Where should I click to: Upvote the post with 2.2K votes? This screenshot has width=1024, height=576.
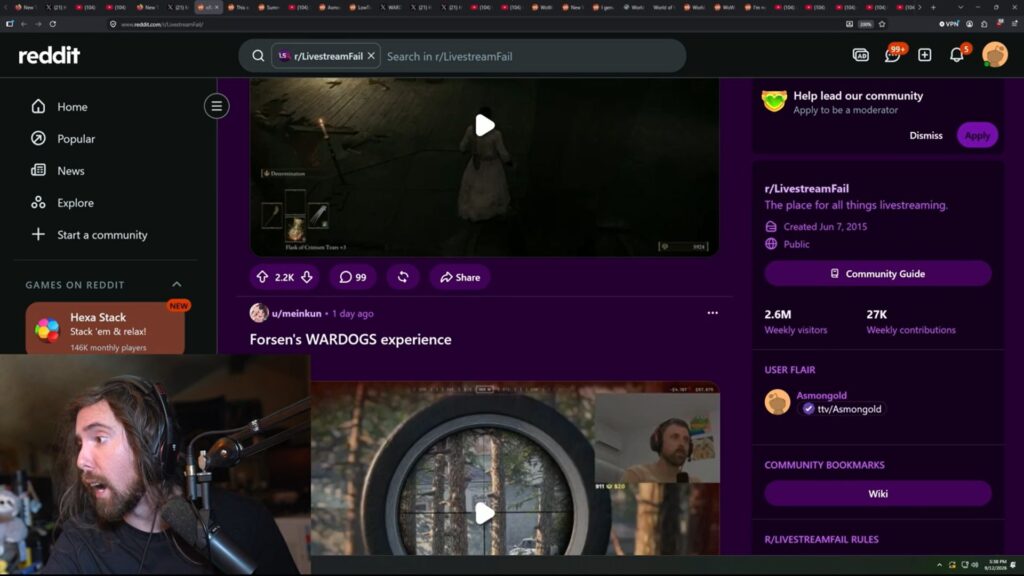pos(263,277)
